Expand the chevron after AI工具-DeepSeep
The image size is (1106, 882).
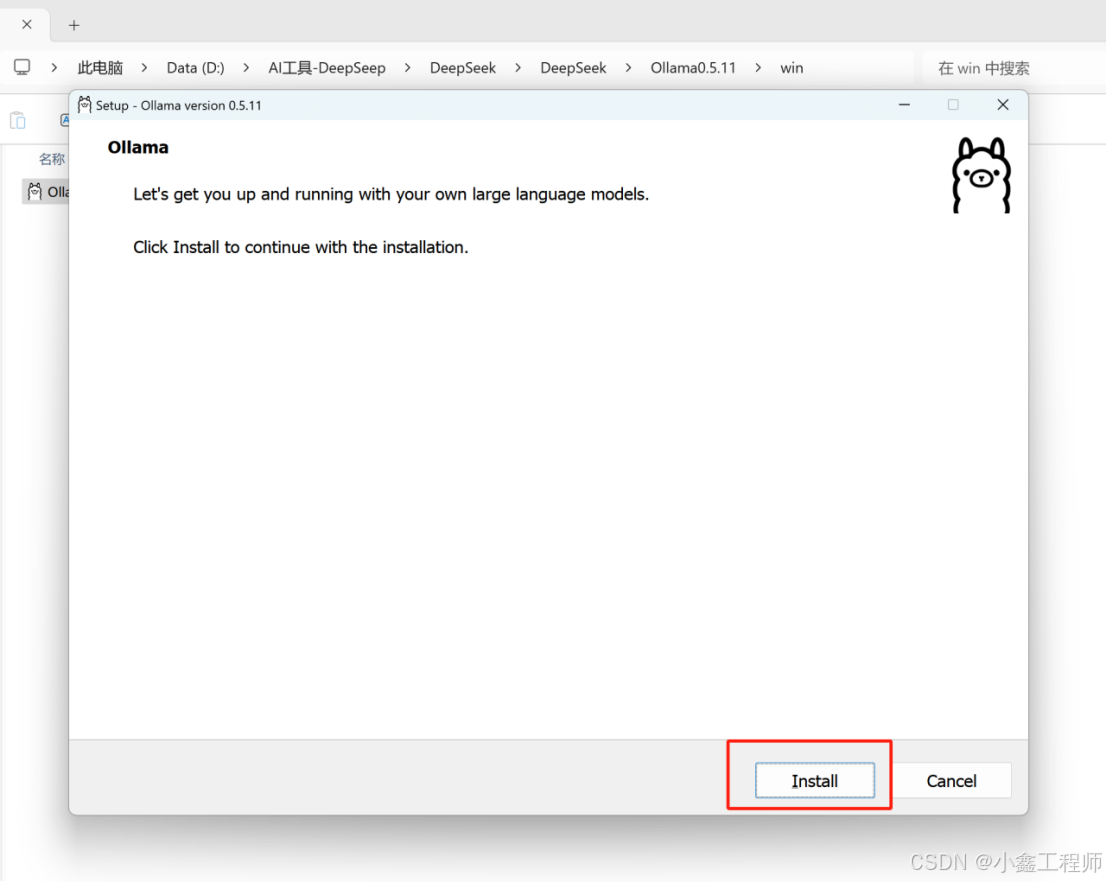point(407,68)
